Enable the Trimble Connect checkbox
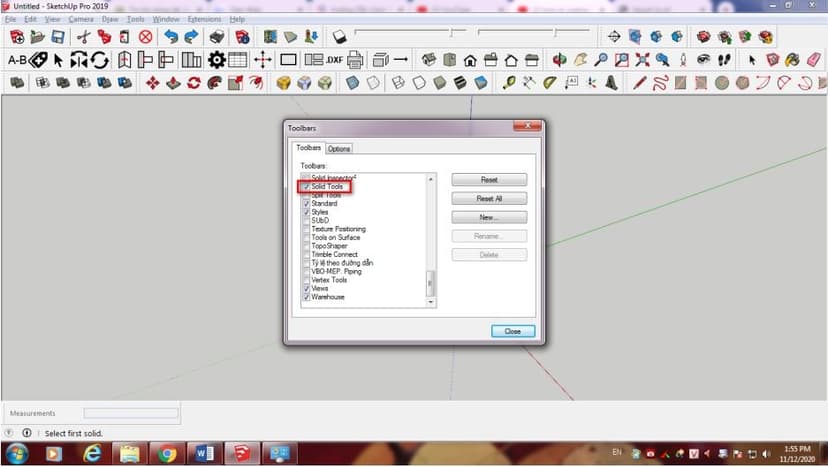The width and height of the screenshot is (828, 467). point(306,254)
